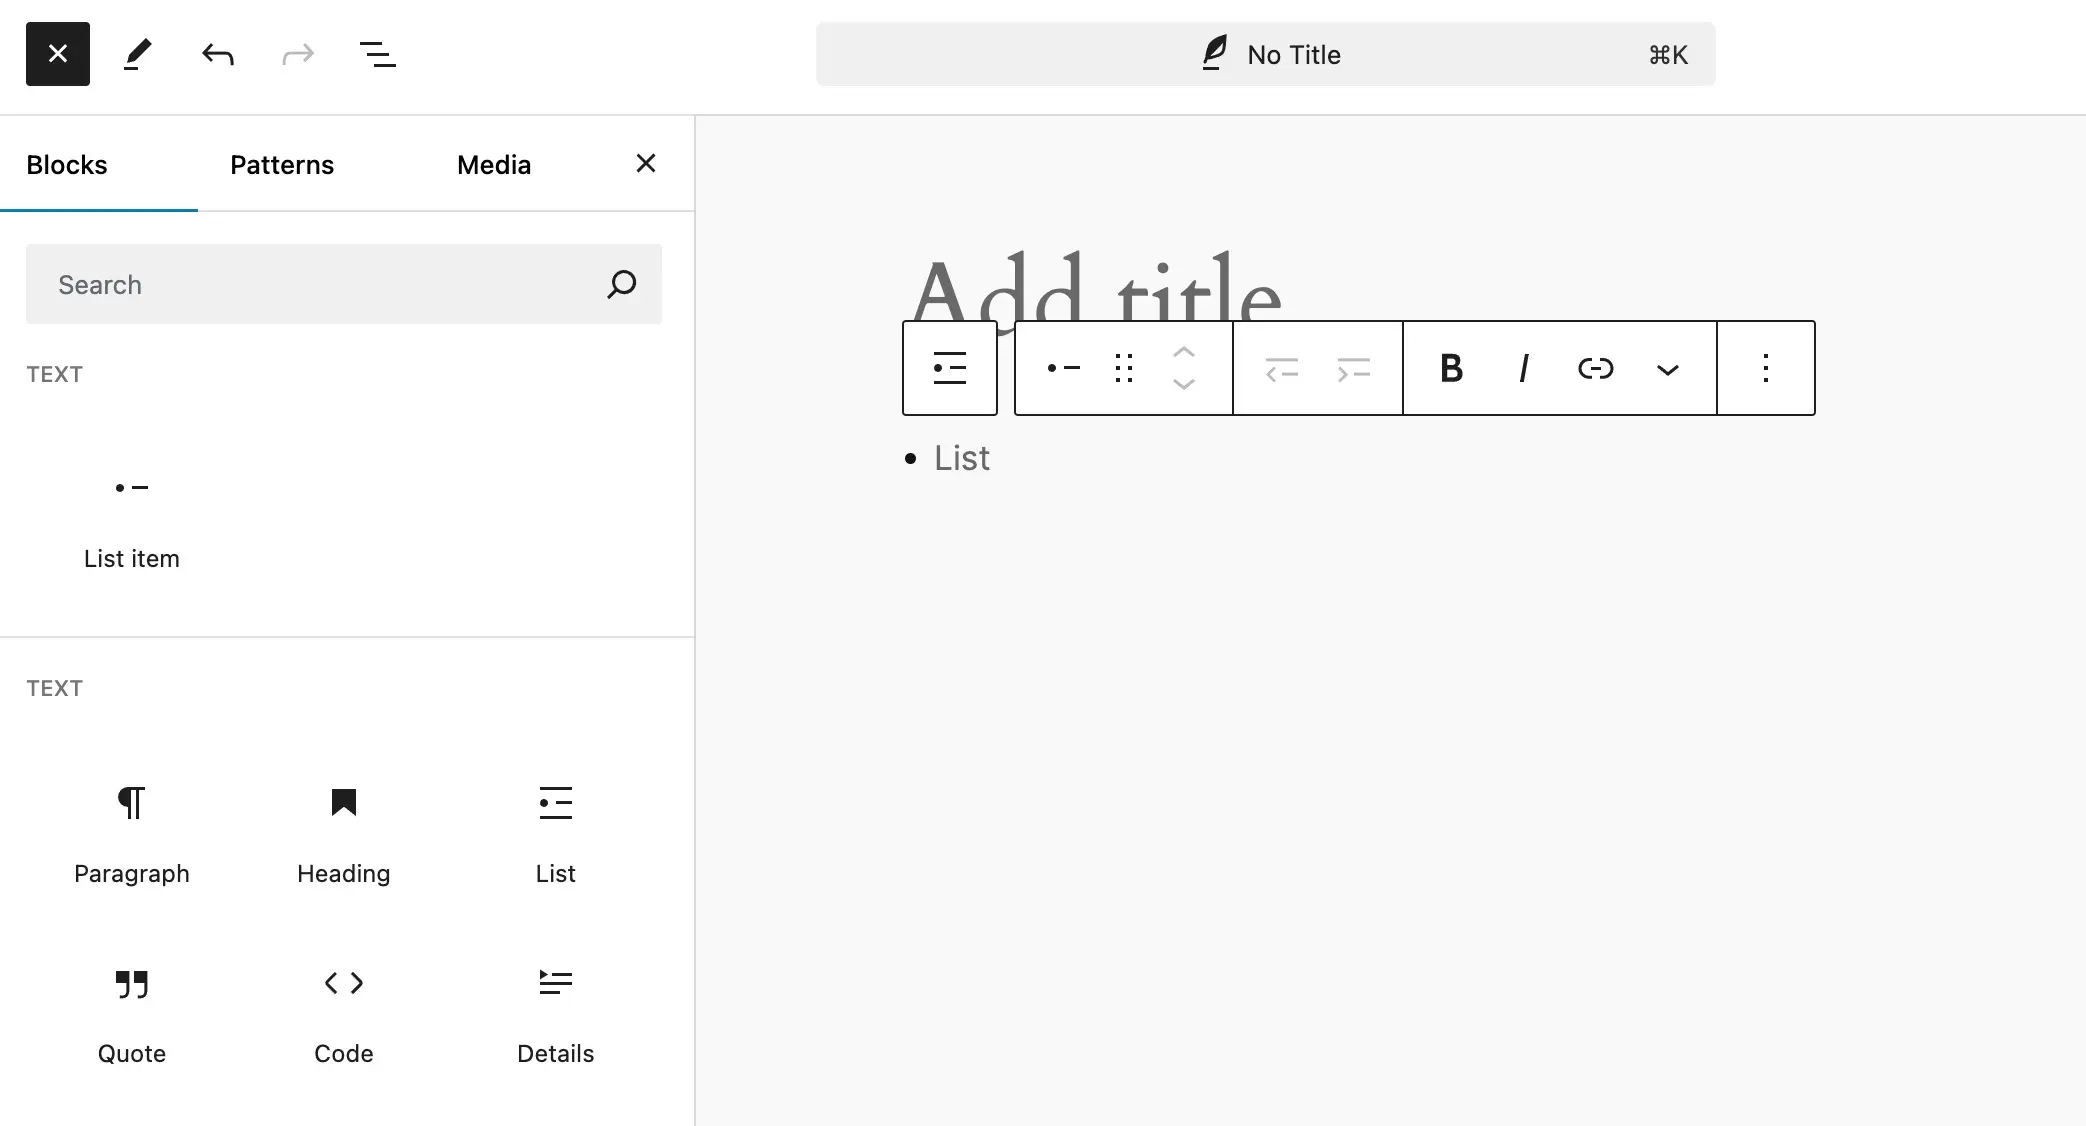Expand more block formatting options dropdown
The image size is (2086, 1126).
(x=1669, y=367)
